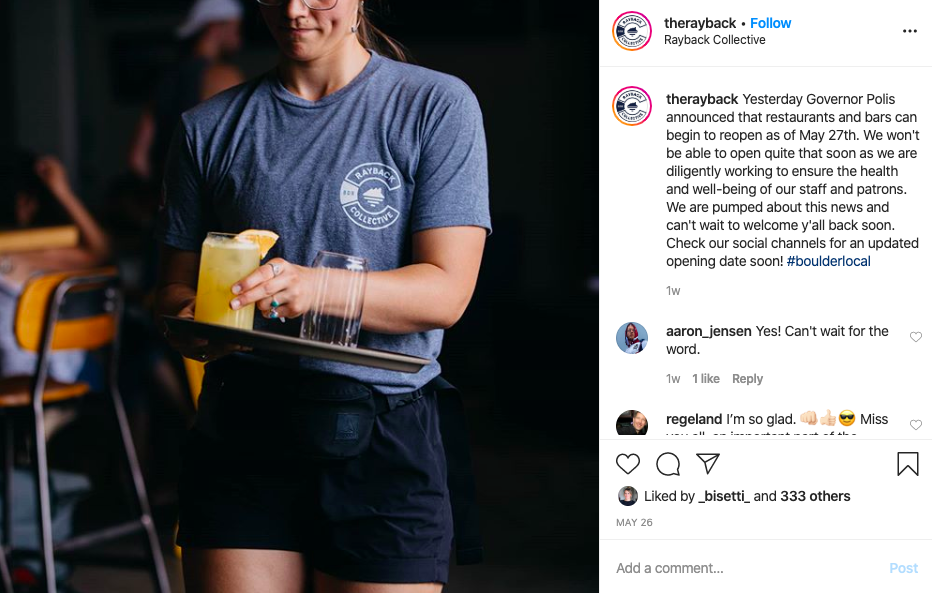This screenshot has width=932, height=593.
Task: View the 333 others who liked
Action: point(815,496)
